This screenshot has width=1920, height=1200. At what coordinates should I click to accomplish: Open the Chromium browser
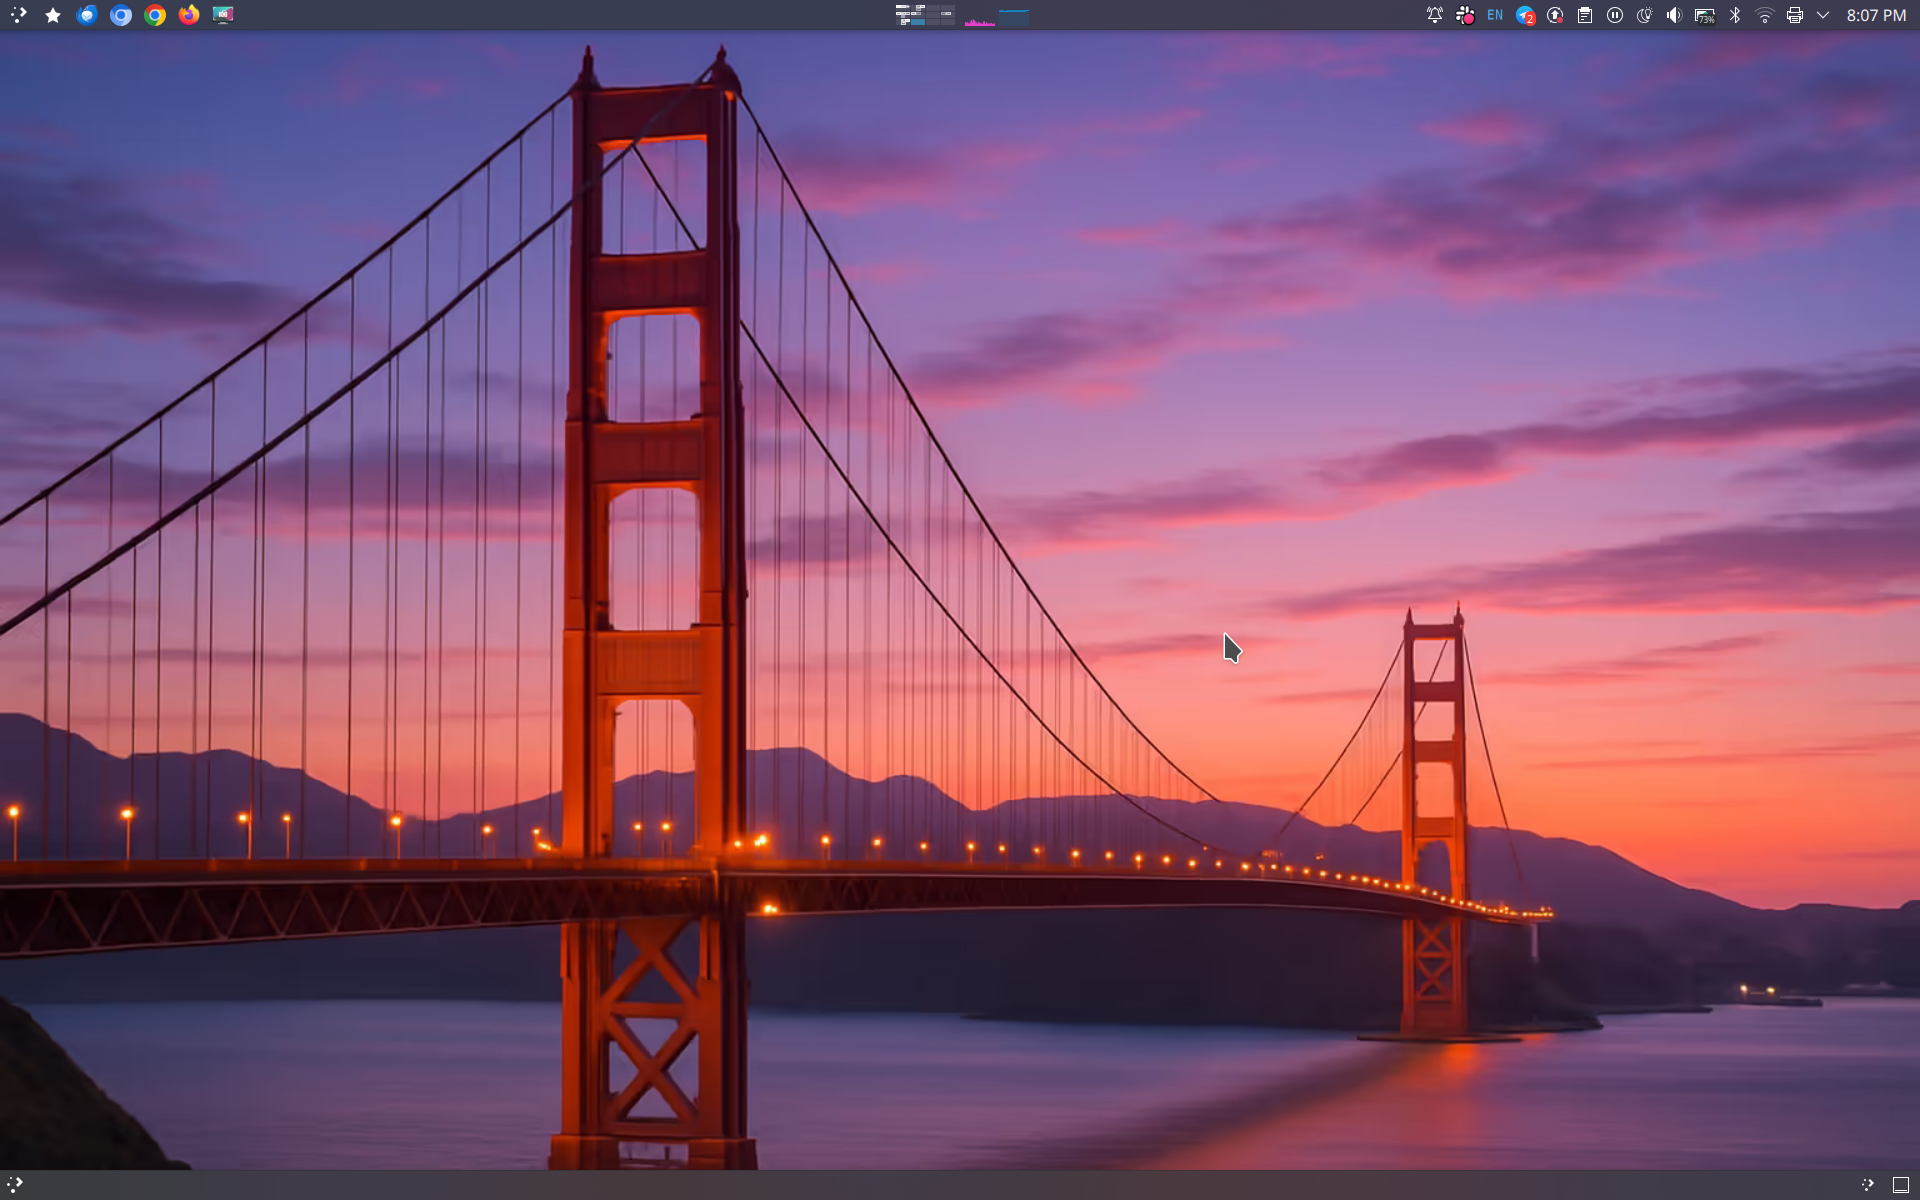tap(121, 15)
